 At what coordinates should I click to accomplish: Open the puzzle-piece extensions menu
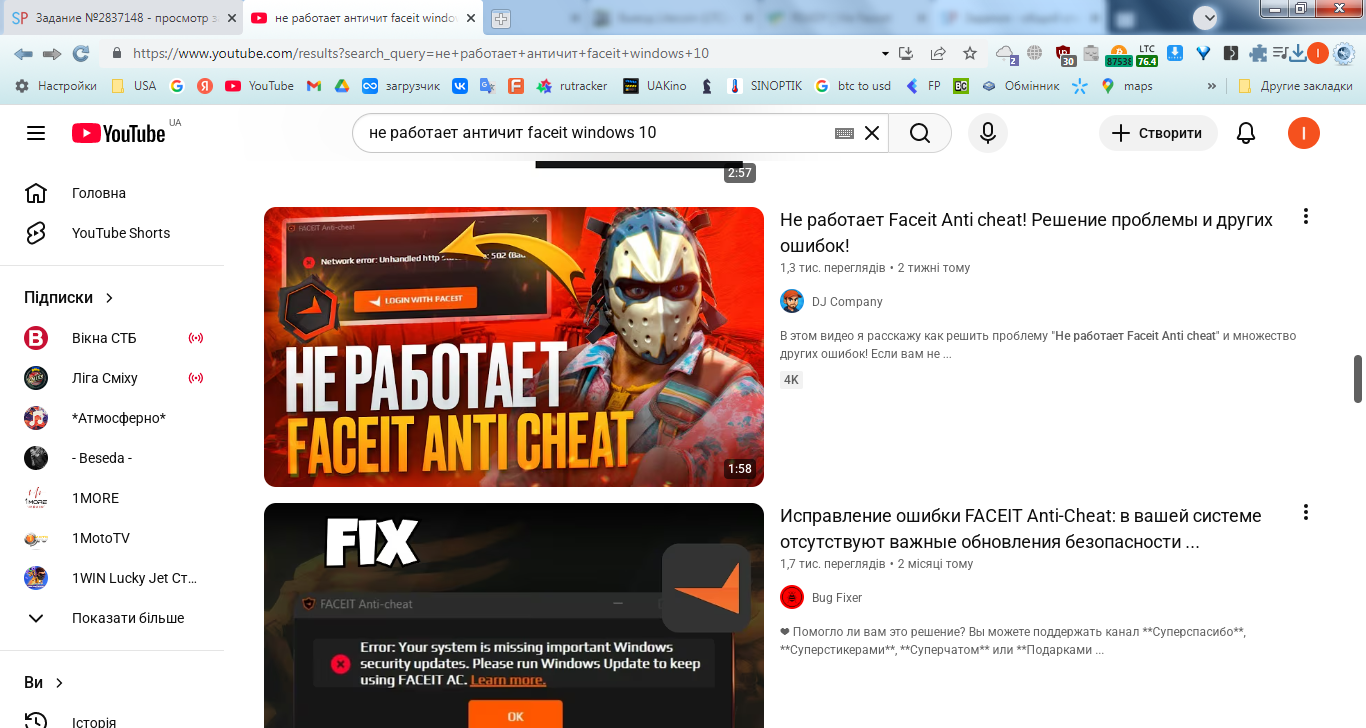1258,53
